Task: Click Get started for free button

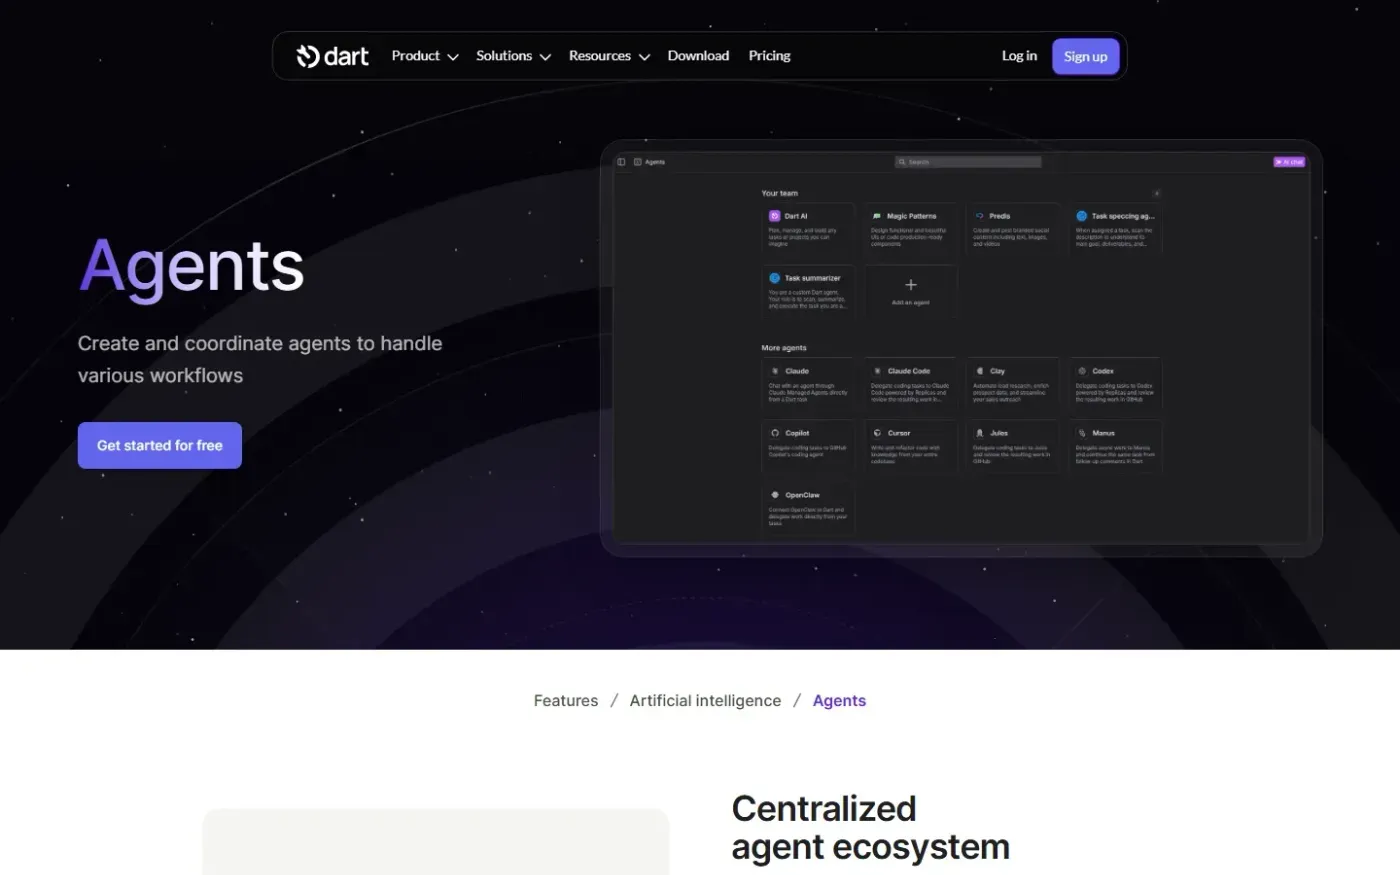Action: tap(160, 445)
